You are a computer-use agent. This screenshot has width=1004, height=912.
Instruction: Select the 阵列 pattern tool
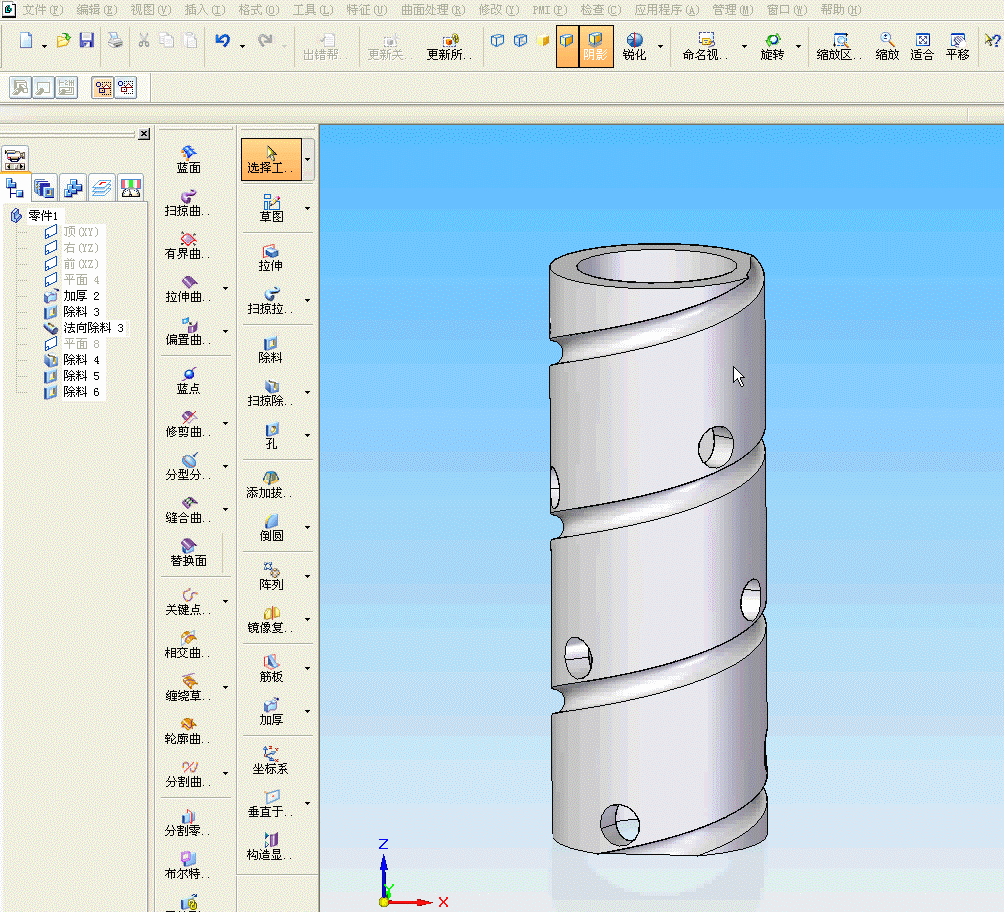pos(271,577)
